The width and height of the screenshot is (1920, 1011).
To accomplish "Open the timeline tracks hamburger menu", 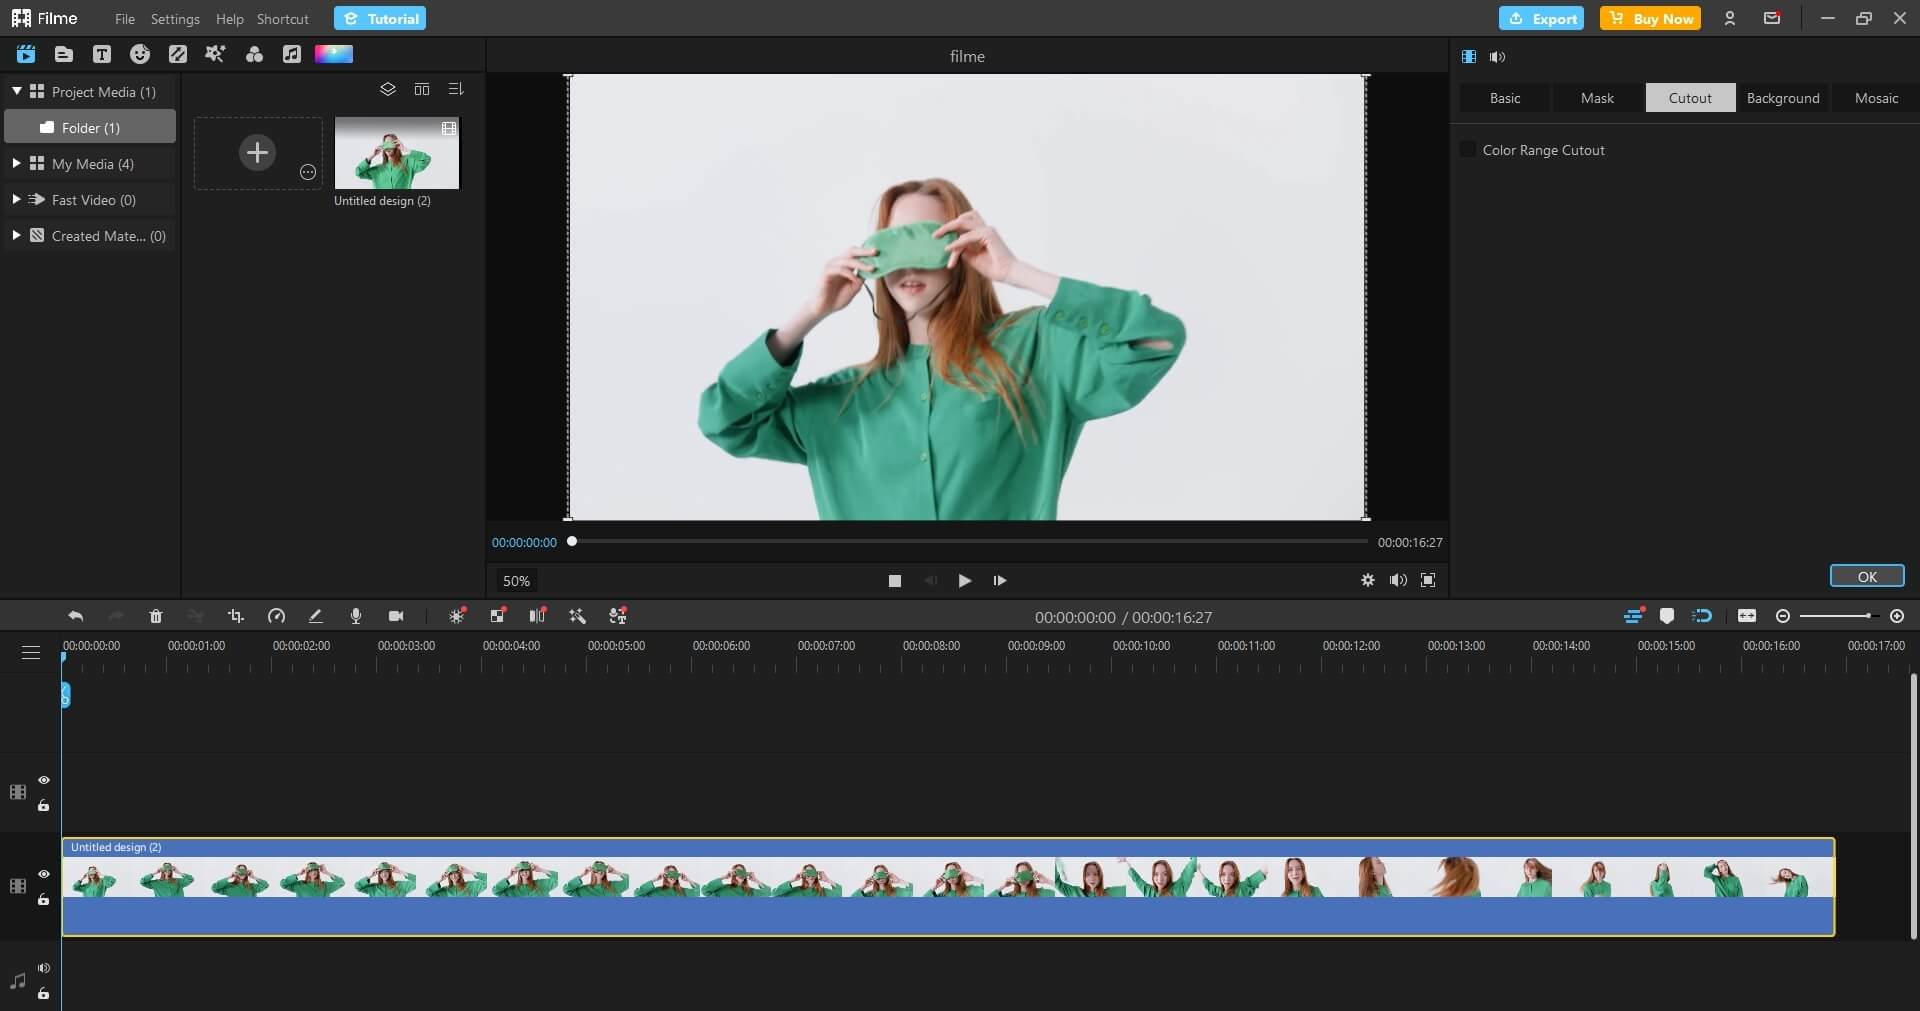I will click(31, 652).
